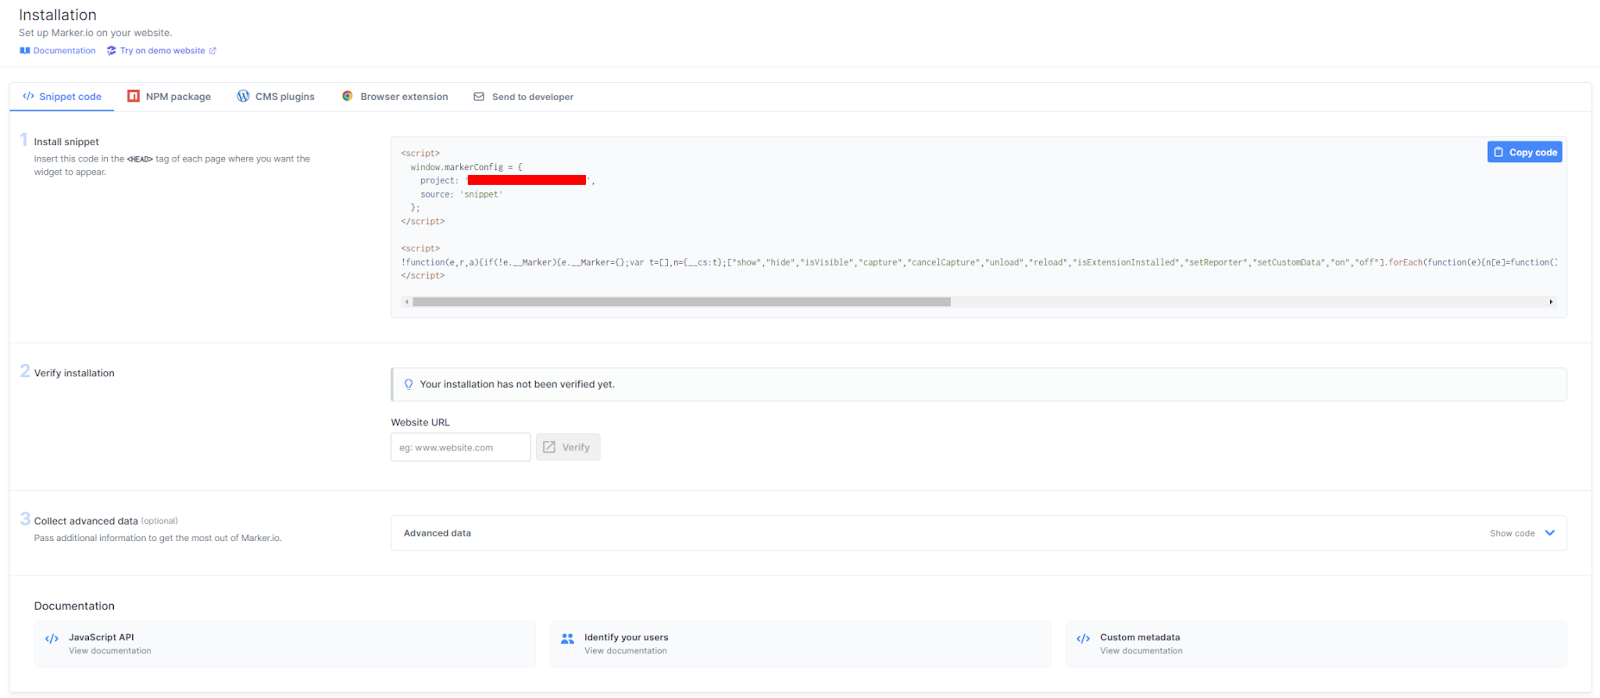This screenshot has width=1600, height=698.
Task: Click the Show code label
Action: click(x=1512, y=534)
